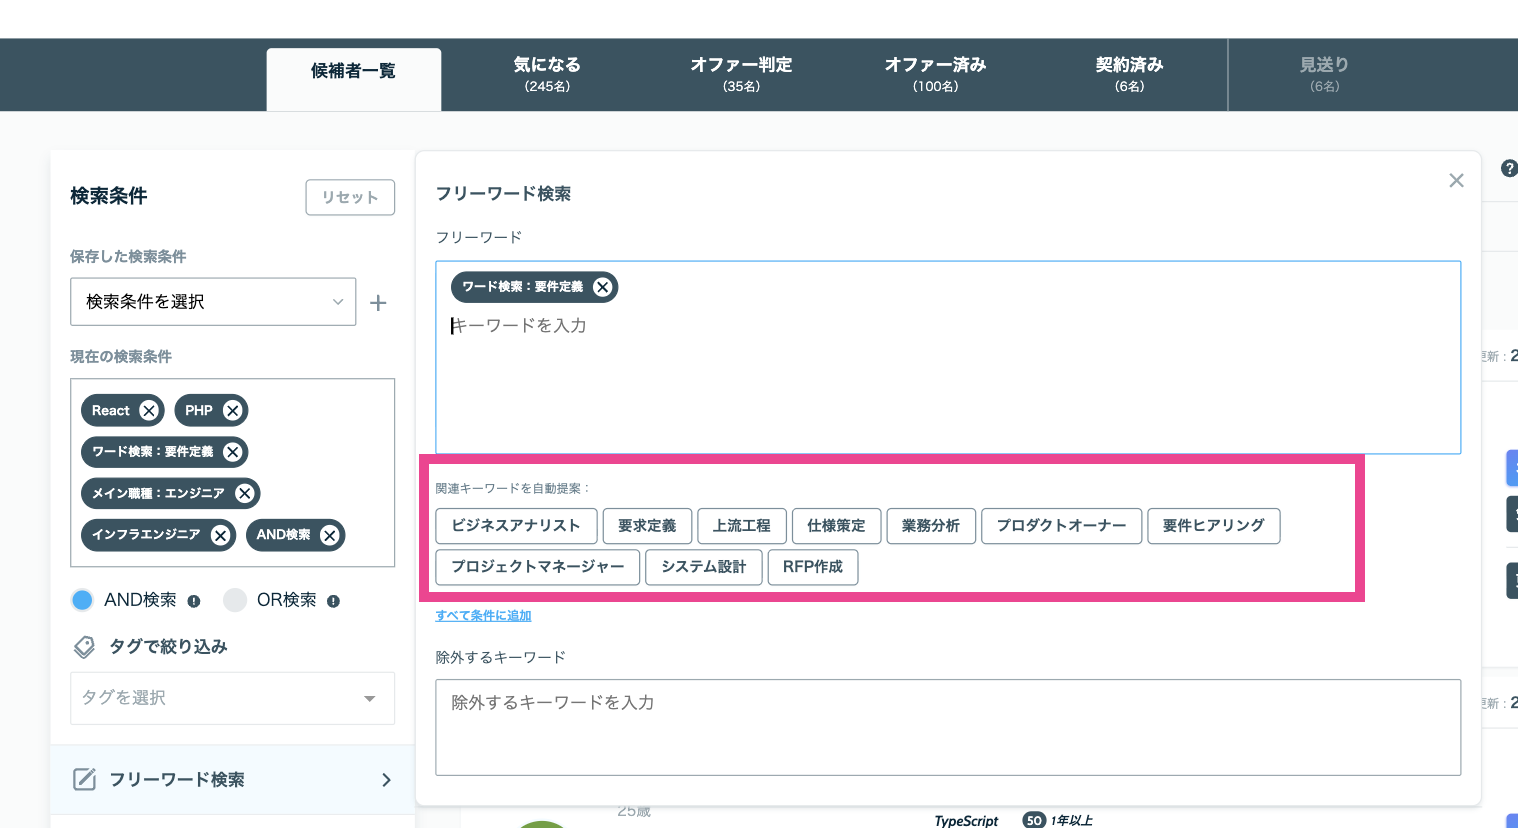
Task: Add a new saved search condition with plus
Action: click(378, 303)
